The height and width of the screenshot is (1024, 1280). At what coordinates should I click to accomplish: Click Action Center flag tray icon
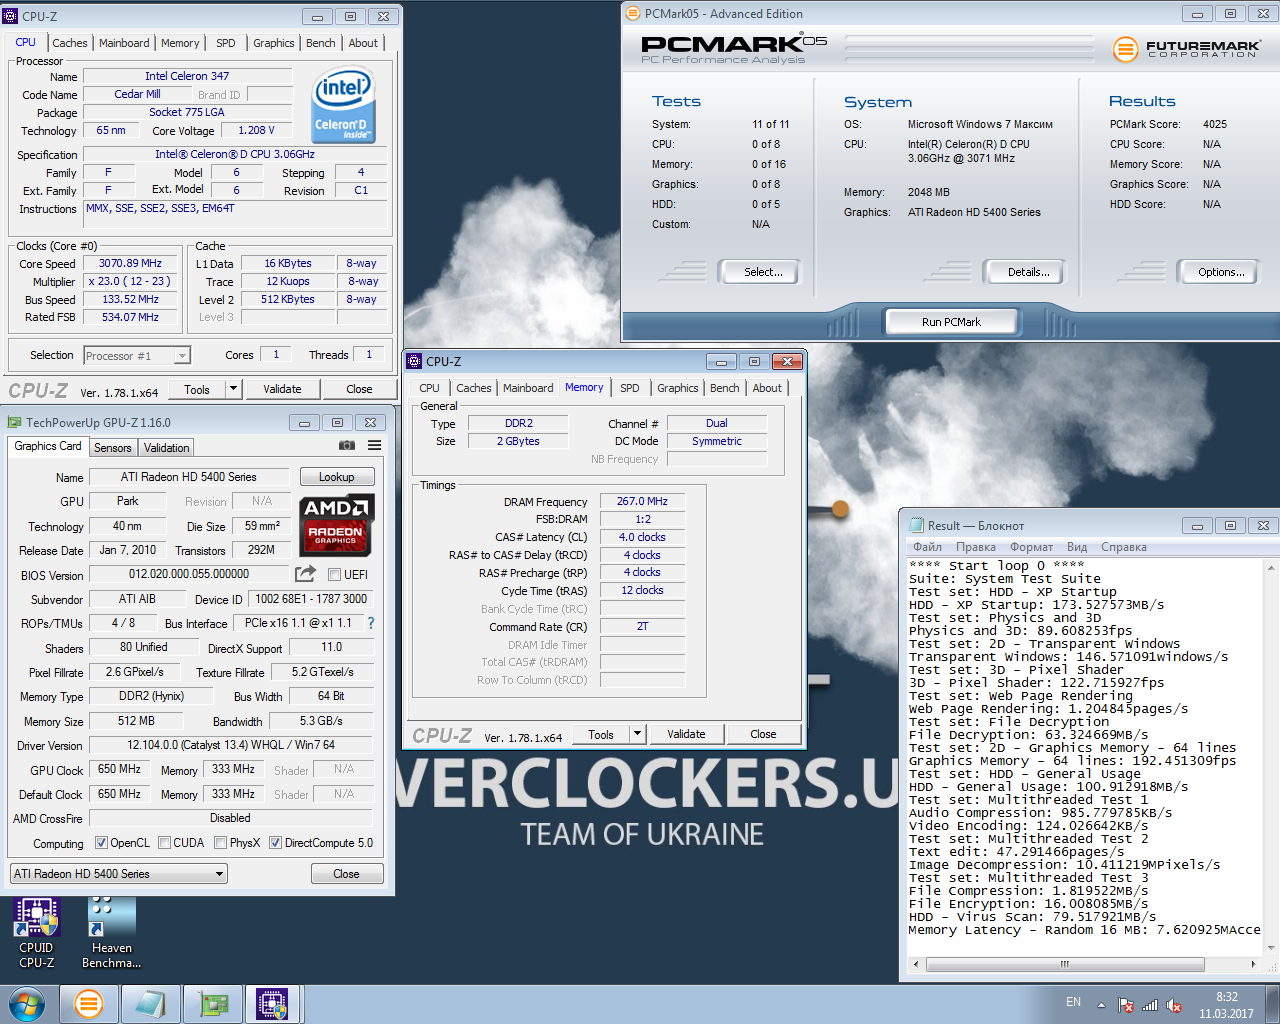[1126, 1005]
